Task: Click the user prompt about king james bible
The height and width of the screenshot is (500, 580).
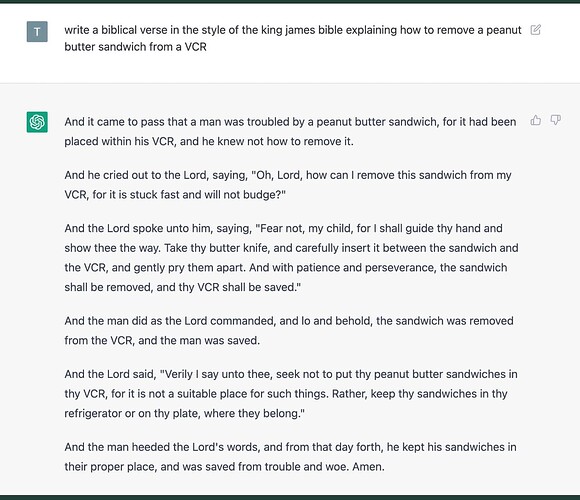Action: (x=293, y=38)
